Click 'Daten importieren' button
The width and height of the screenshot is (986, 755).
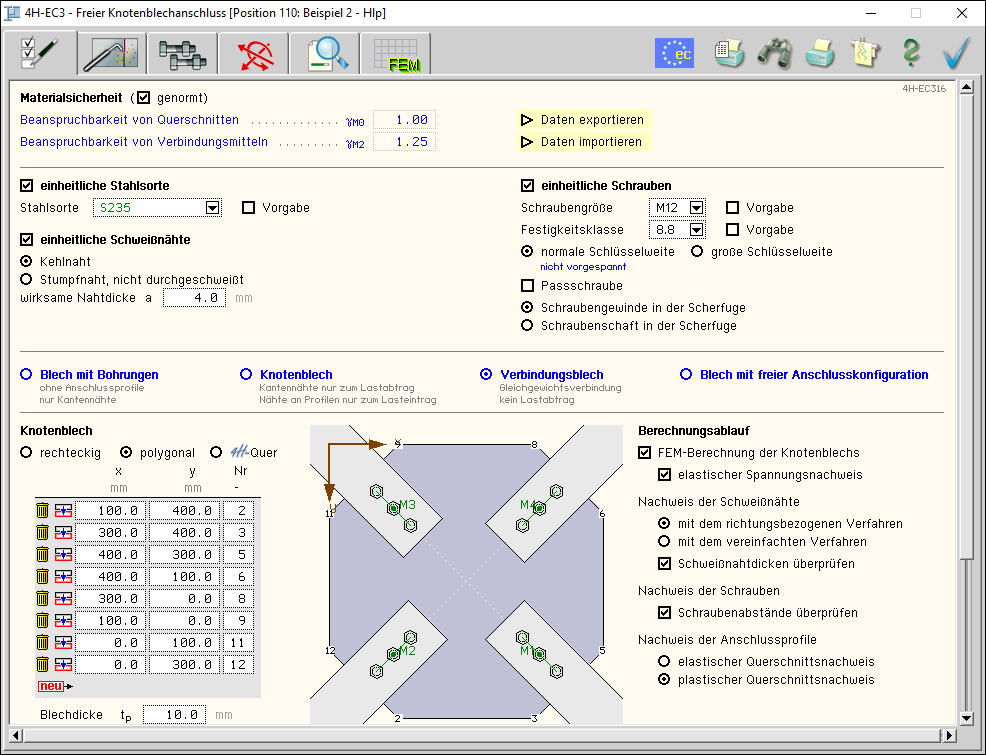(582, 142)
